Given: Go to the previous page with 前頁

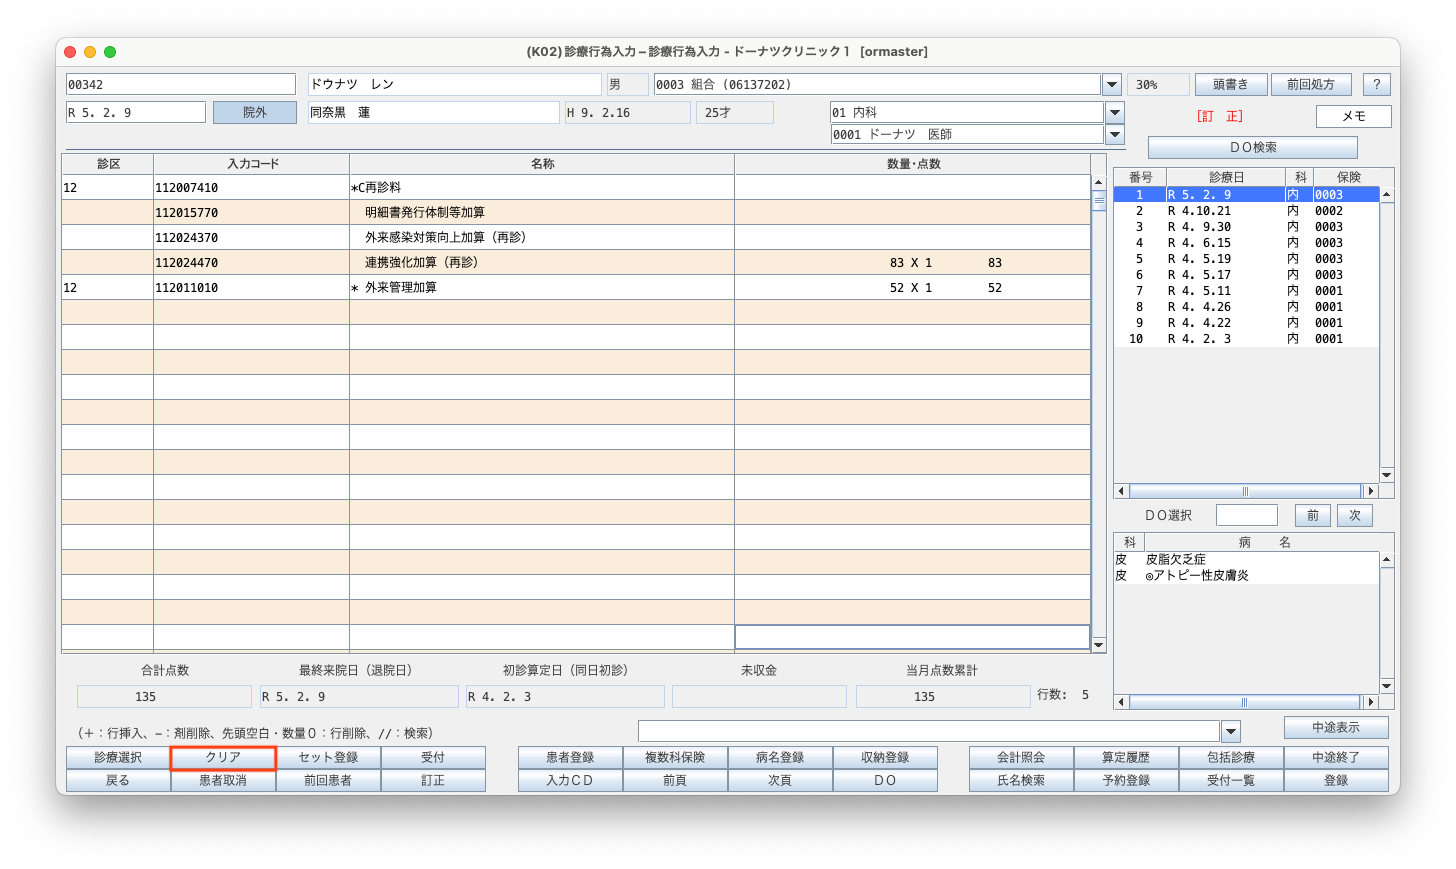Looking at the screenshot, I should pyautogui.click(x=675, y=781).
